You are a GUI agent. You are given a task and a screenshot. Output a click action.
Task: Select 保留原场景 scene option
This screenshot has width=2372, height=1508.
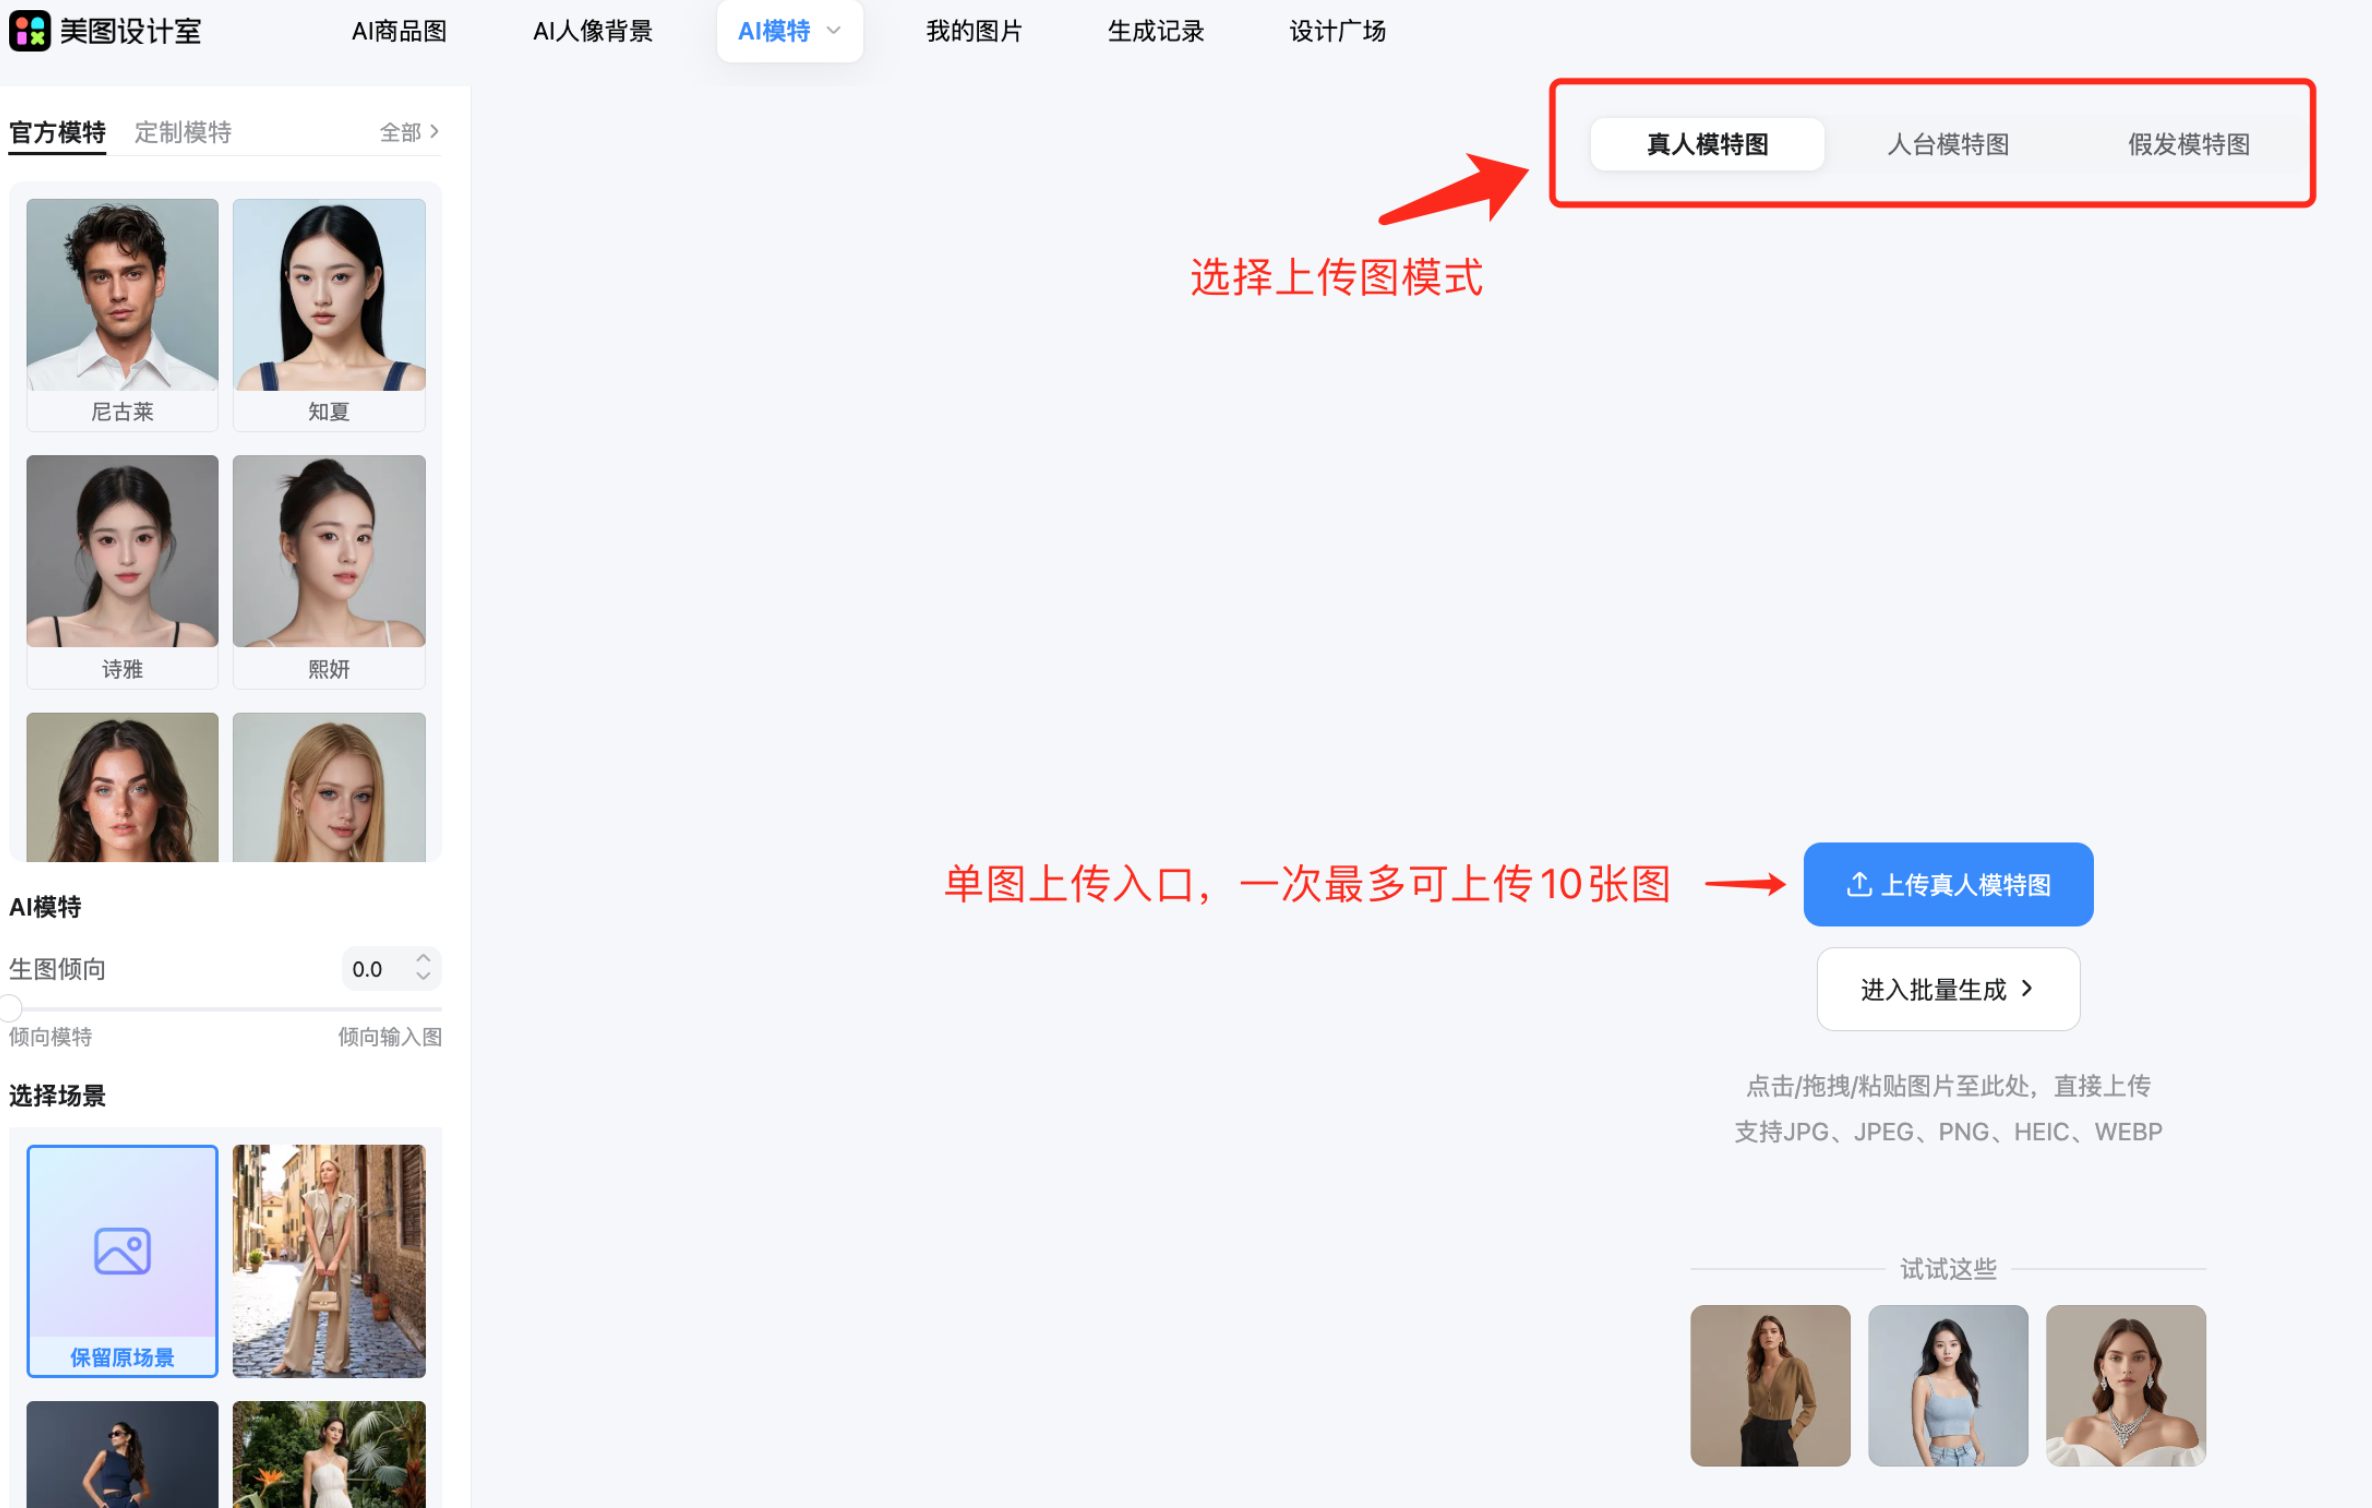pyautogui.click(x=122, y=1261)
